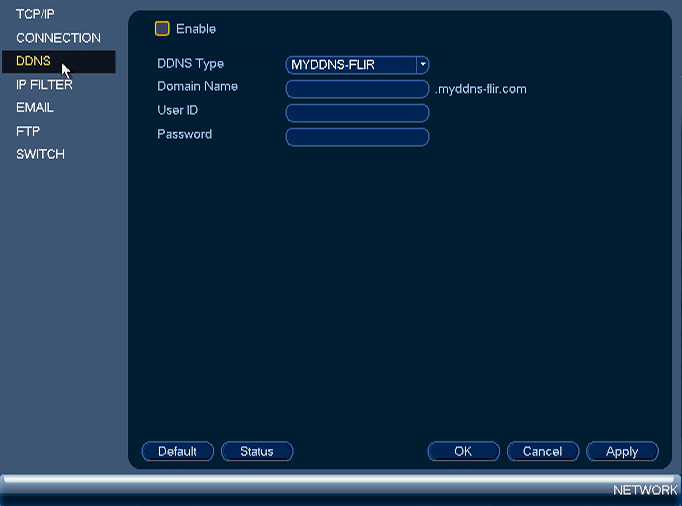Open the TCP/IP settings page
The image size is (682, 506).
(x=35, y=14)
